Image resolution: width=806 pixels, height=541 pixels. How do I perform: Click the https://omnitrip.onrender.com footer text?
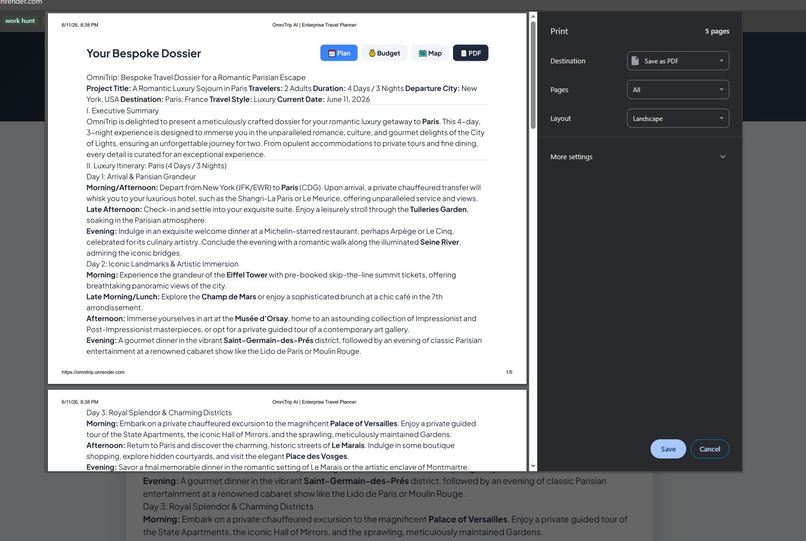click(93, 372)
